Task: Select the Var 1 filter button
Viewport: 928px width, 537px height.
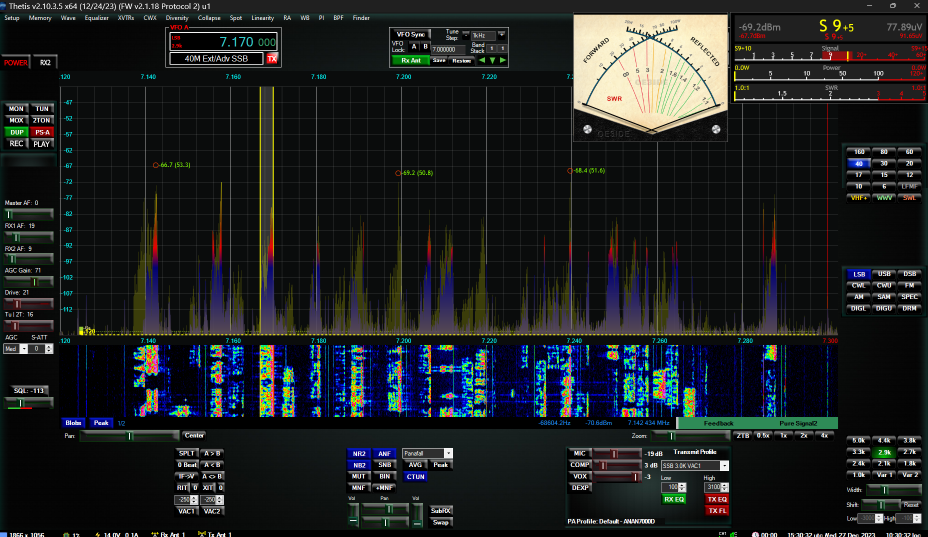Action: (x=884, y=475)
